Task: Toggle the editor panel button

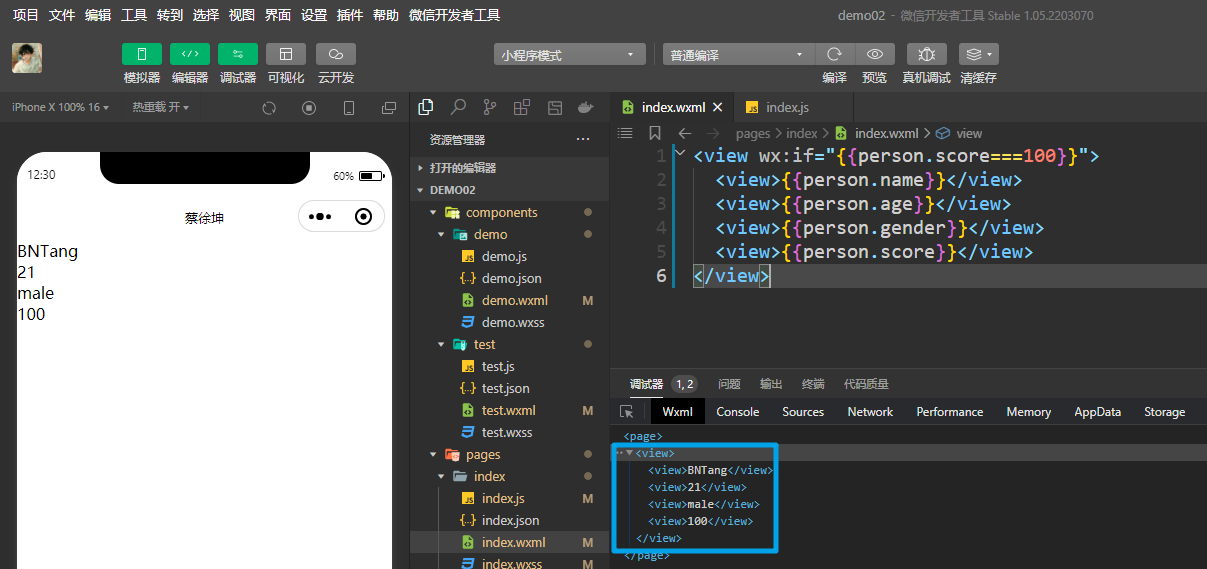Action: point(190,54)
